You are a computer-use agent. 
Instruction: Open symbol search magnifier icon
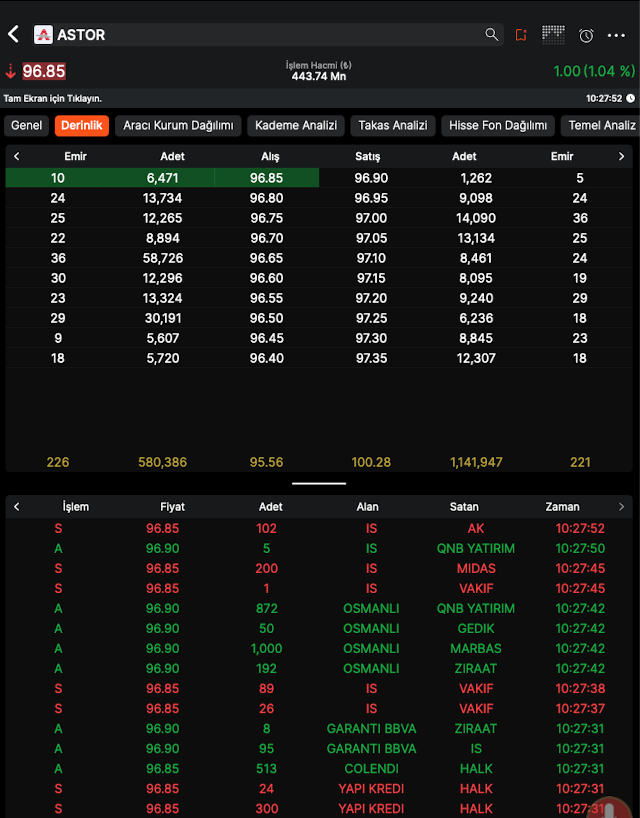coord(491,34)
